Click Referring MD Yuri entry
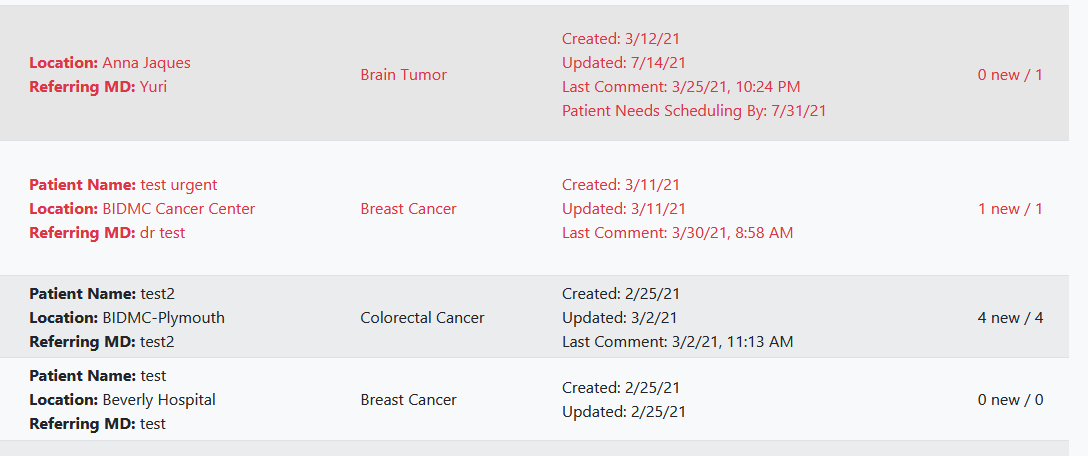The width and height of the screenshot is (1088, 456). tap(98, 87)
